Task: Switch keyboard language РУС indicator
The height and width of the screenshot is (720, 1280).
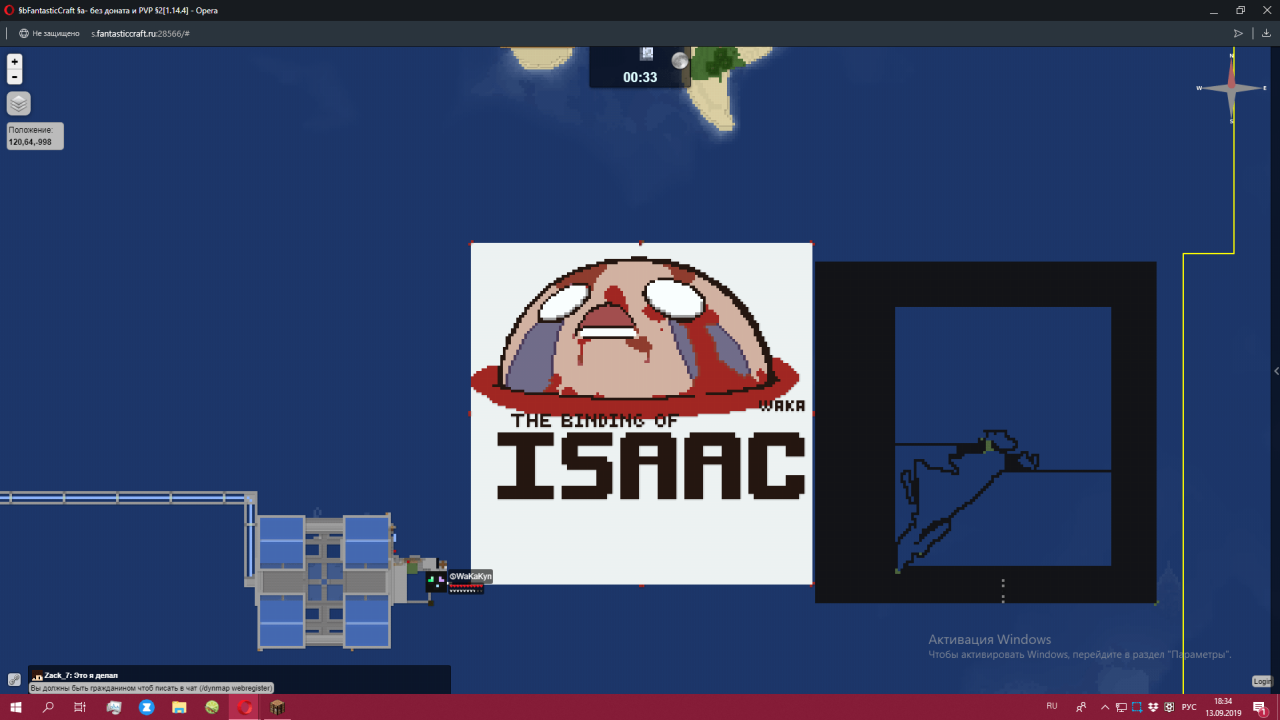Action: pyautogui.click(x=1188, y=707)
